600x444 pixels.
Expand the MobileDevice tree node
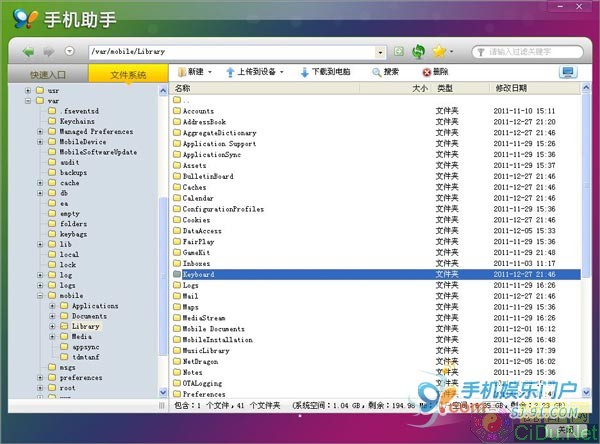tap(39, 142)
